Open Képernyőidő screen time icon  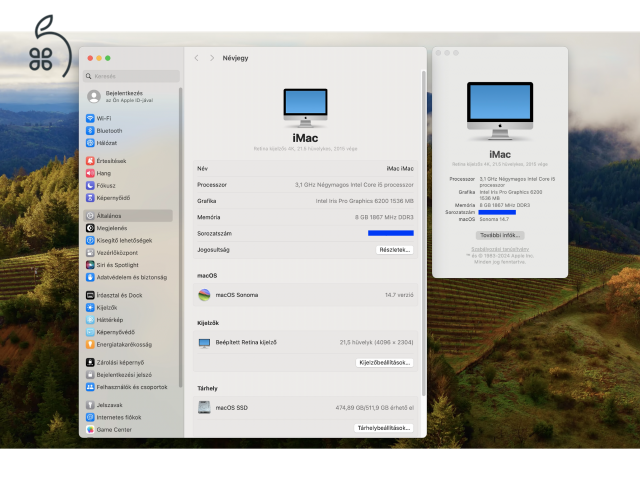[x=90, y=198]
